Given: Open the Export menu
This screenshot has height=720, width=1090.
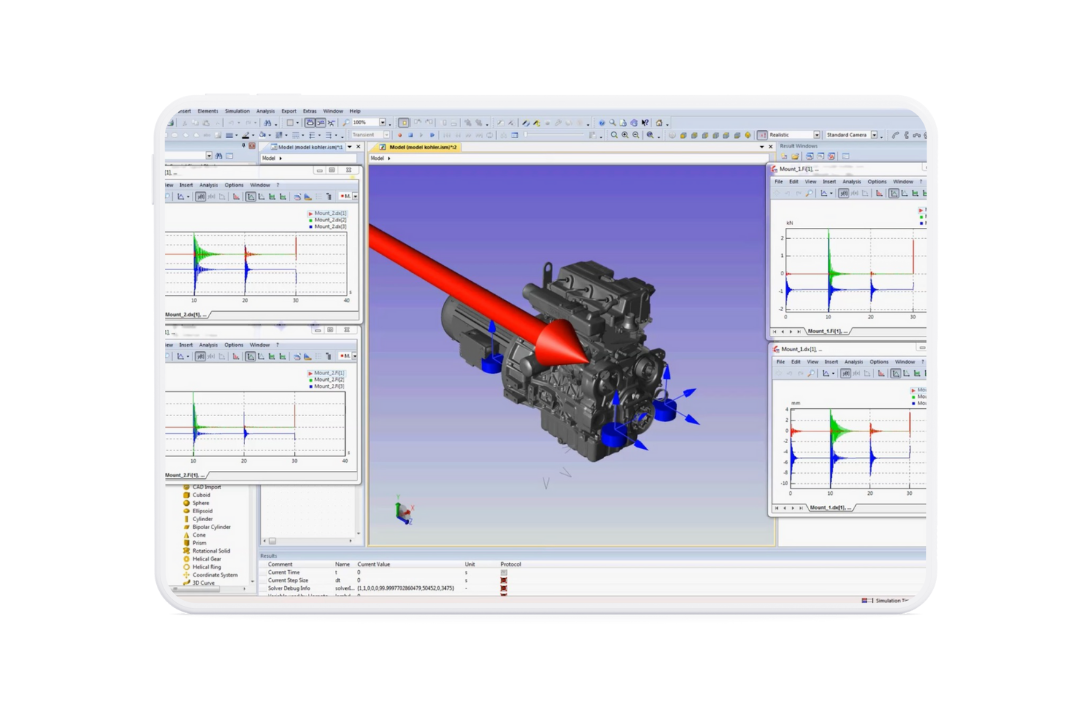Looking at the screenshot, I should 288,111.
